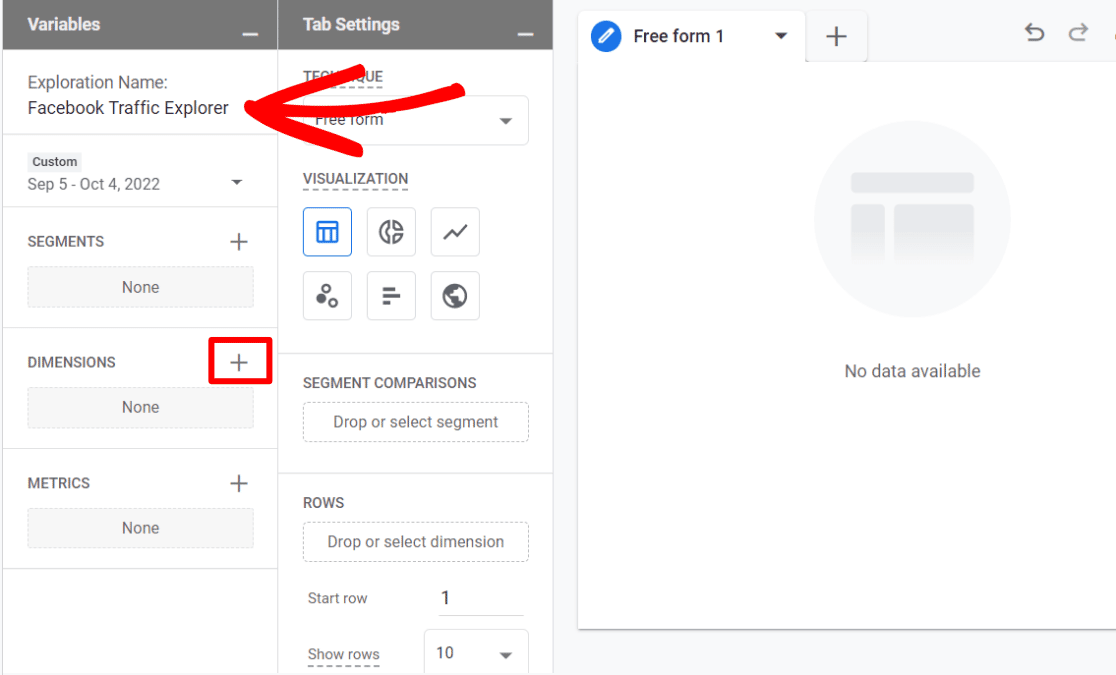Click the pencil edit icon on Free form 1
This screenshot has width=1116, height=675.
pyautogui.click(x=603, y=36)
